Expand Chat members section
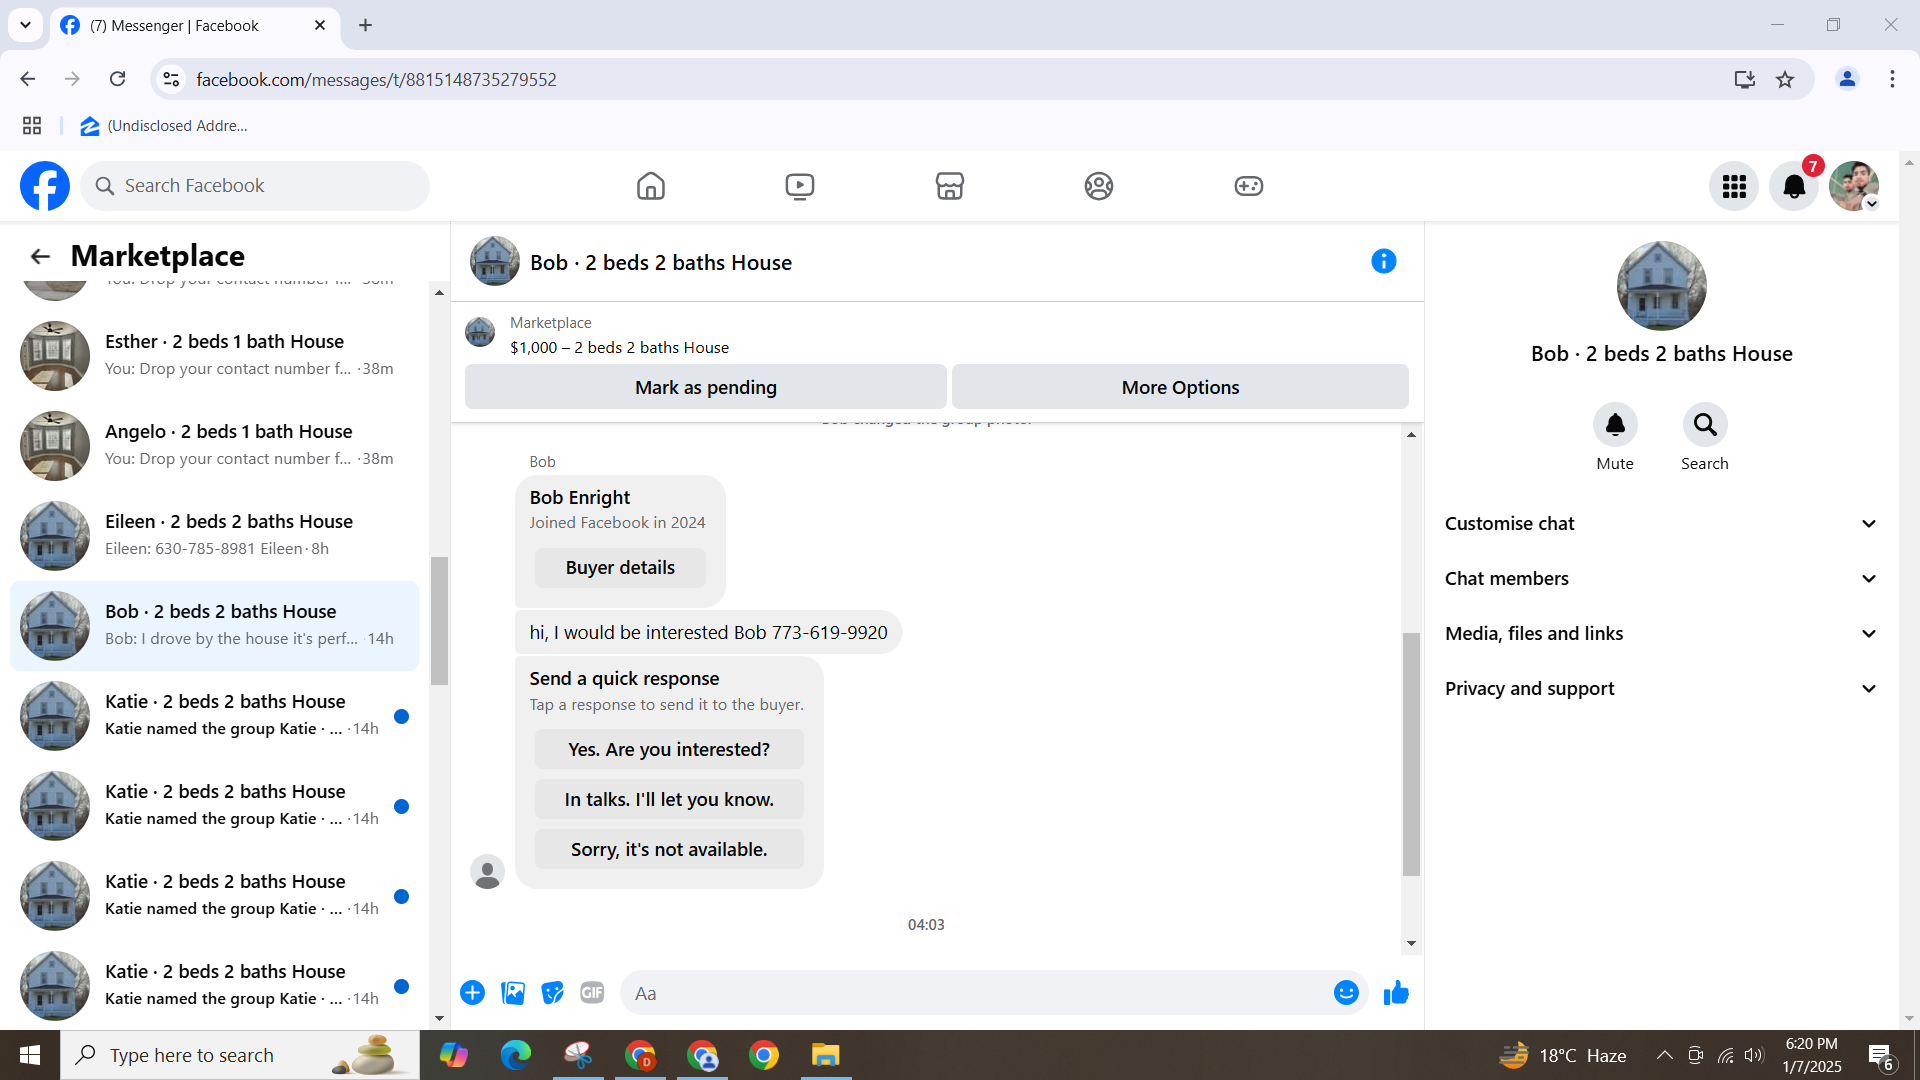 (1660, 579)
